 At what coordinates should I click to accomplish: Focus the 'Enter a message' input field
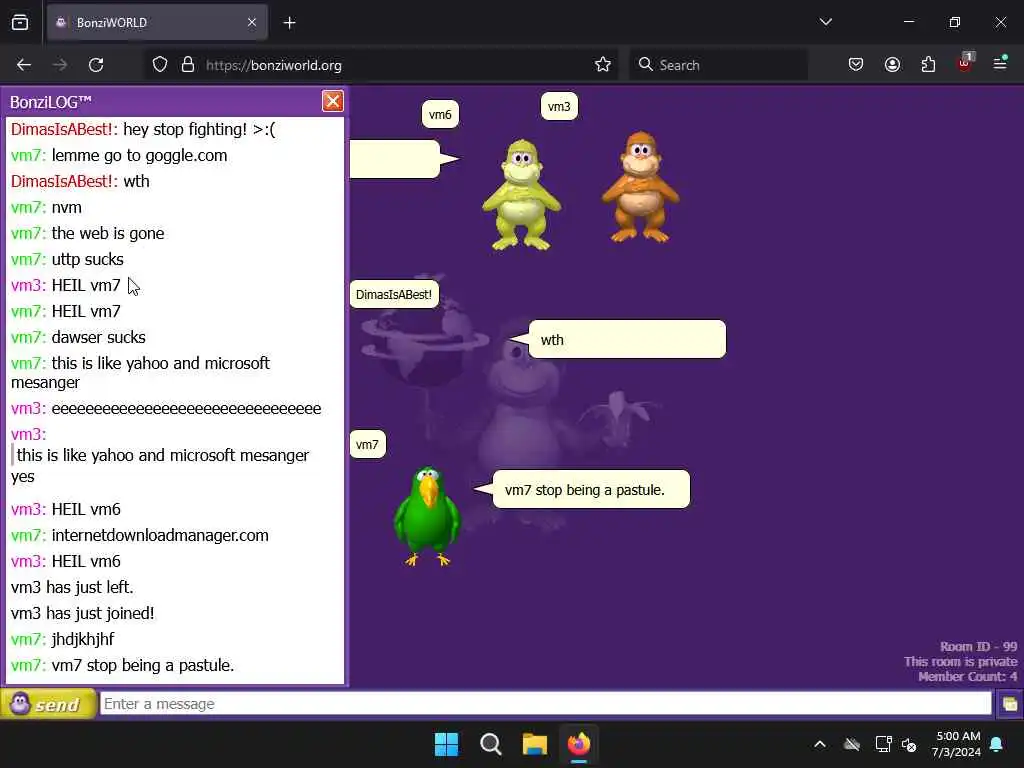(x=545, y=704)
